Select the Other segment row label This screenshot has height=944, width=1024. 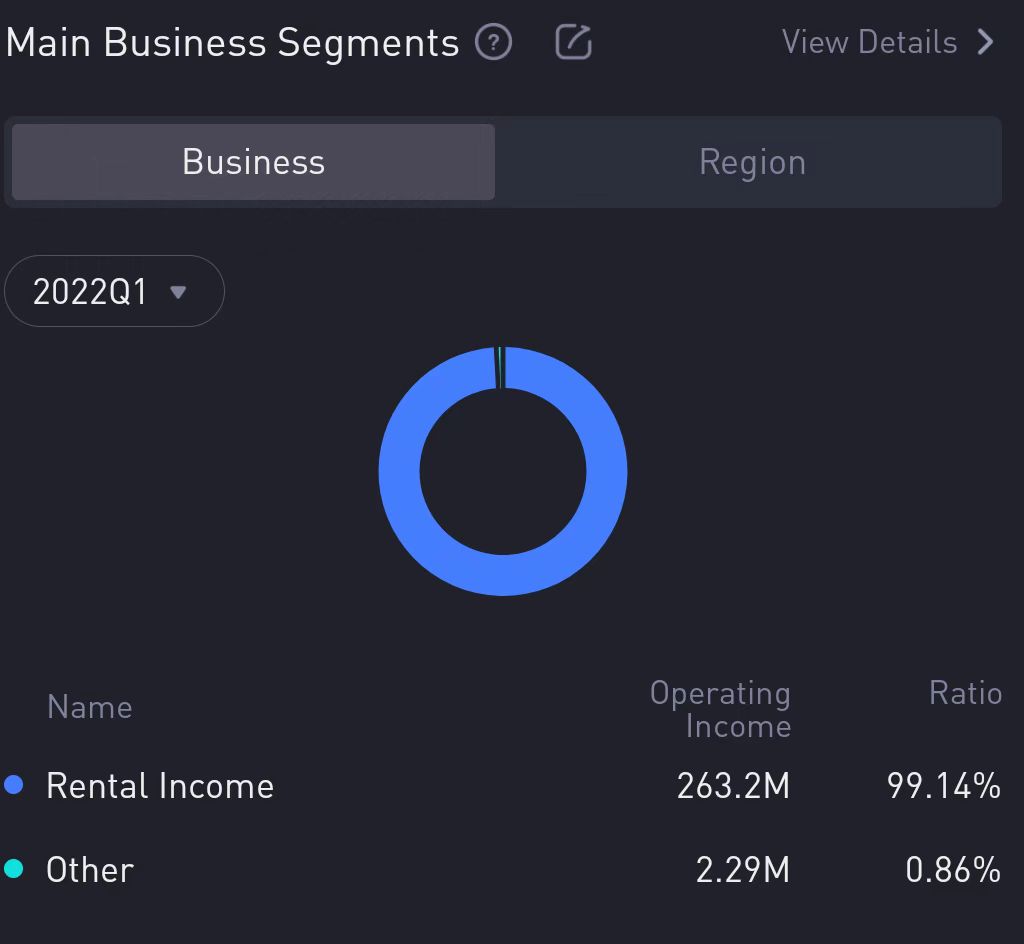90,869
